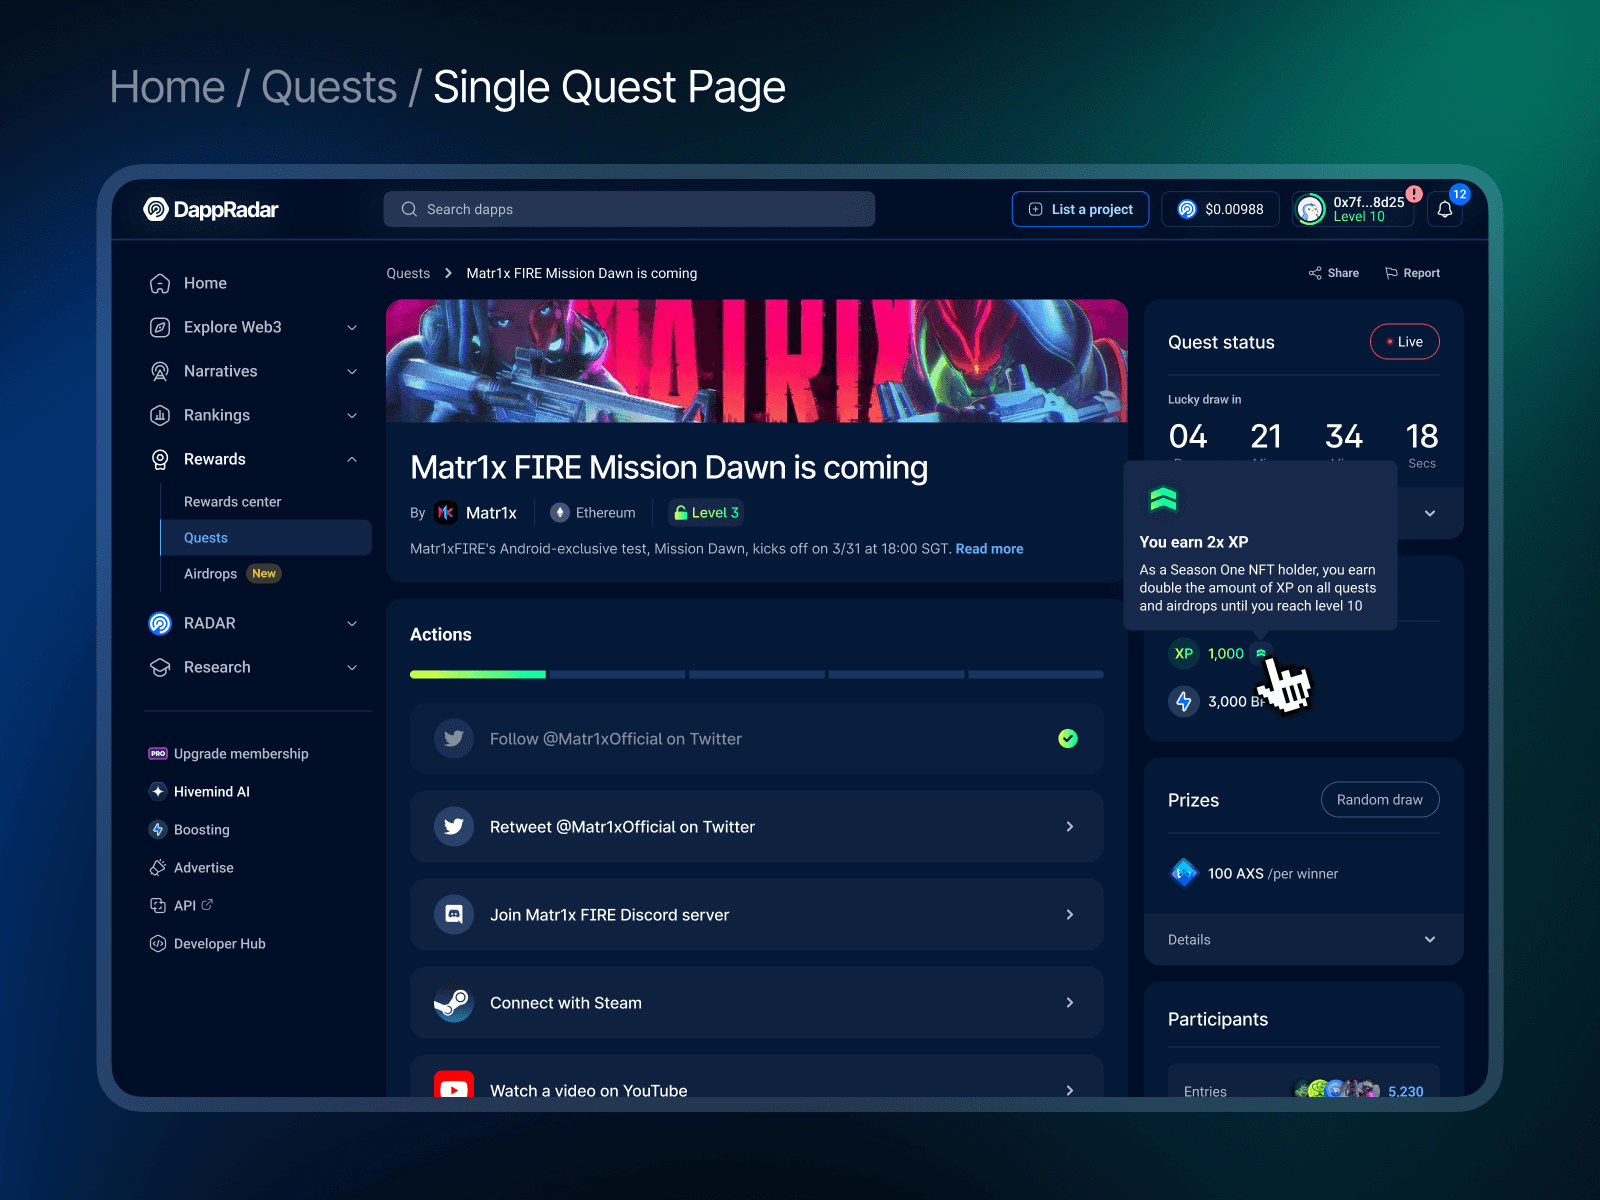Click the Ethereum chain icon
This screenshot has width=1600, height=1200.
[560, 512]
